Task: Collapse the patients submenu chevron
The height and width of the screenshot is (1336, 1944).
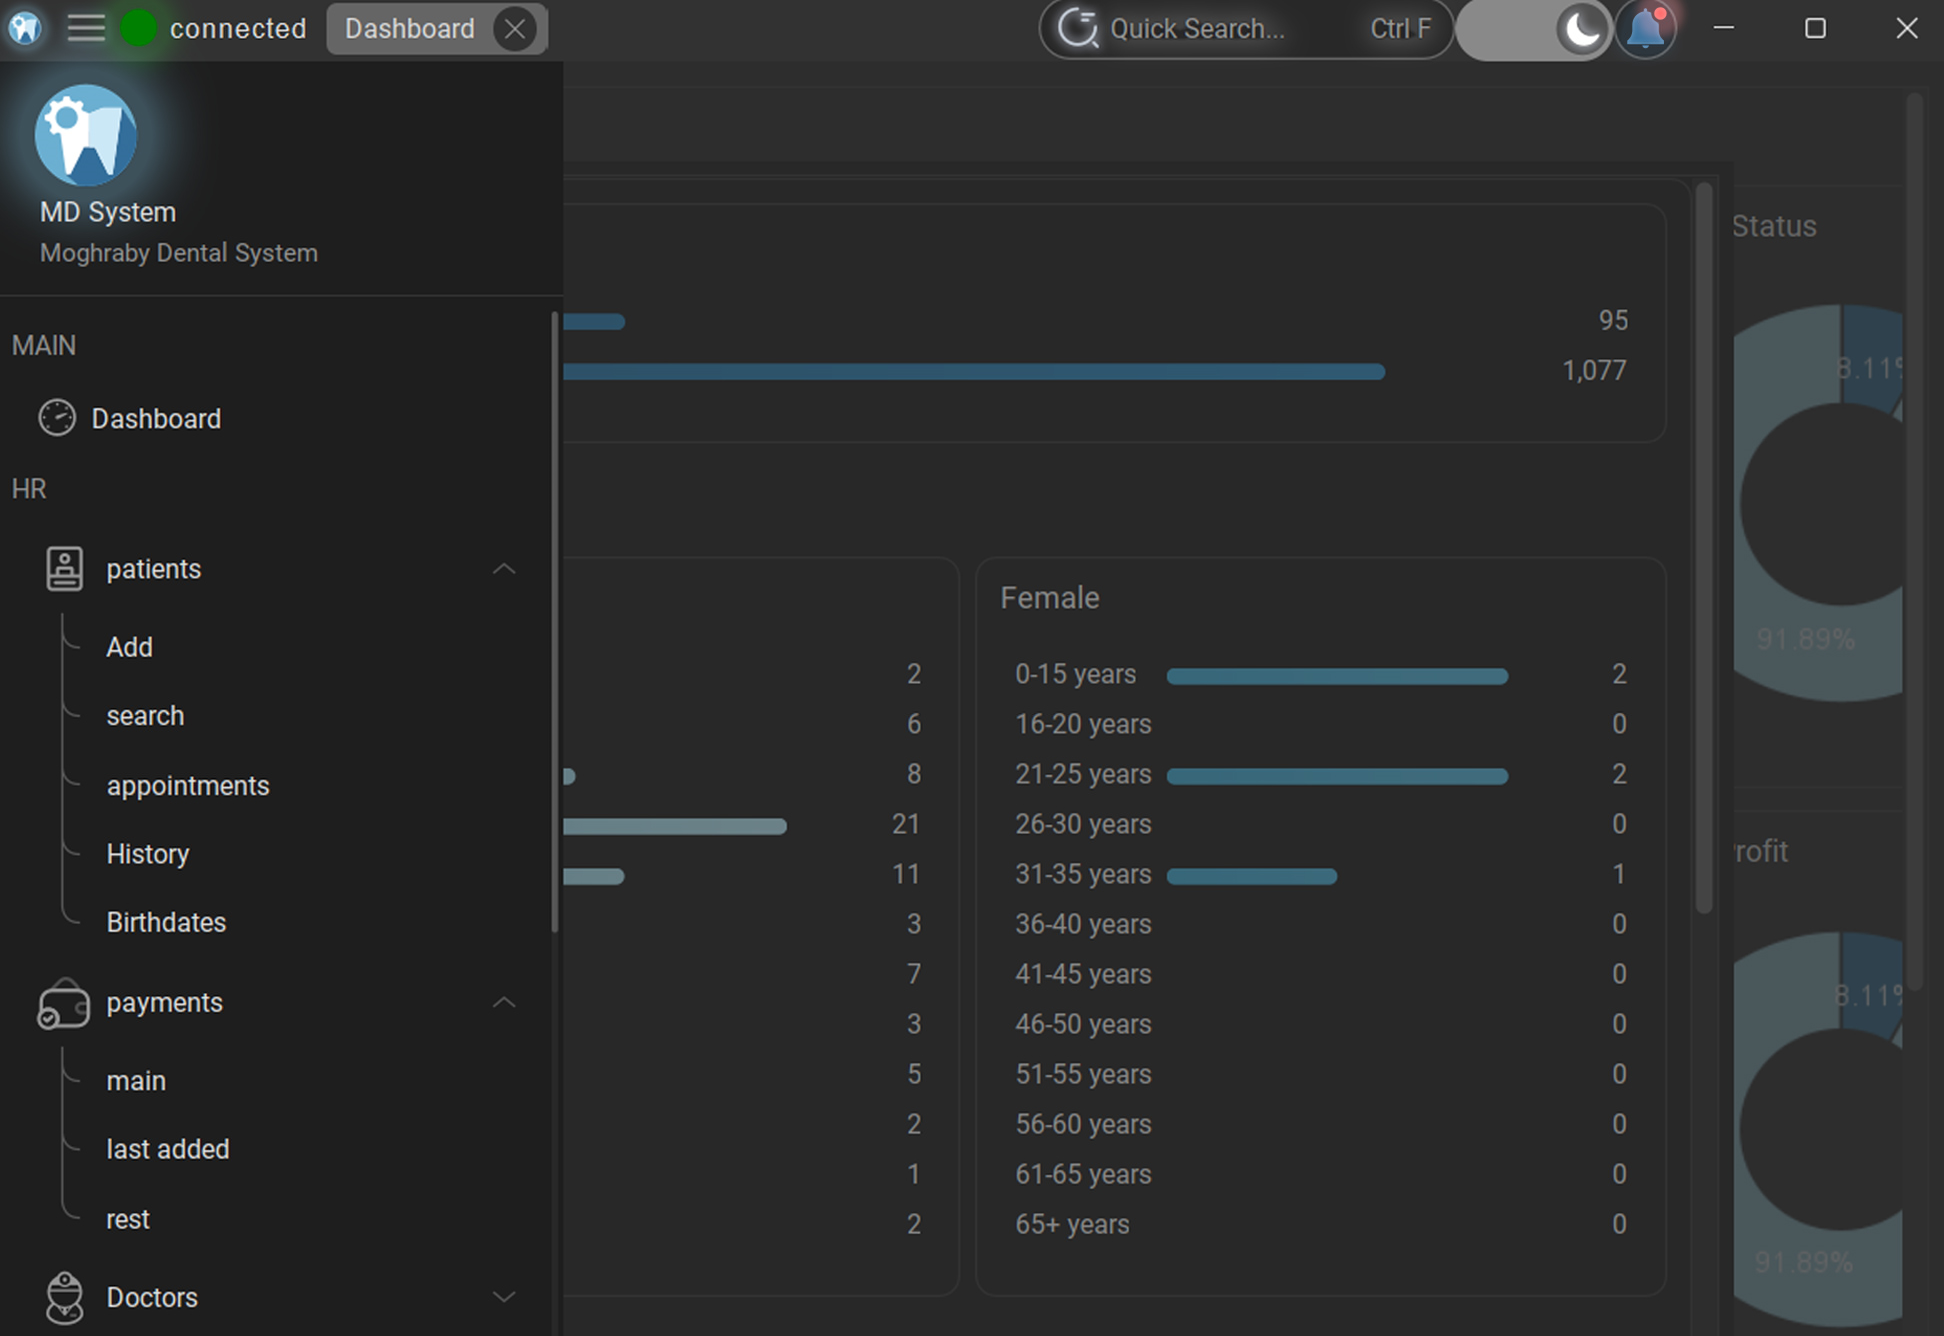Action: click(x=504, y=568)
